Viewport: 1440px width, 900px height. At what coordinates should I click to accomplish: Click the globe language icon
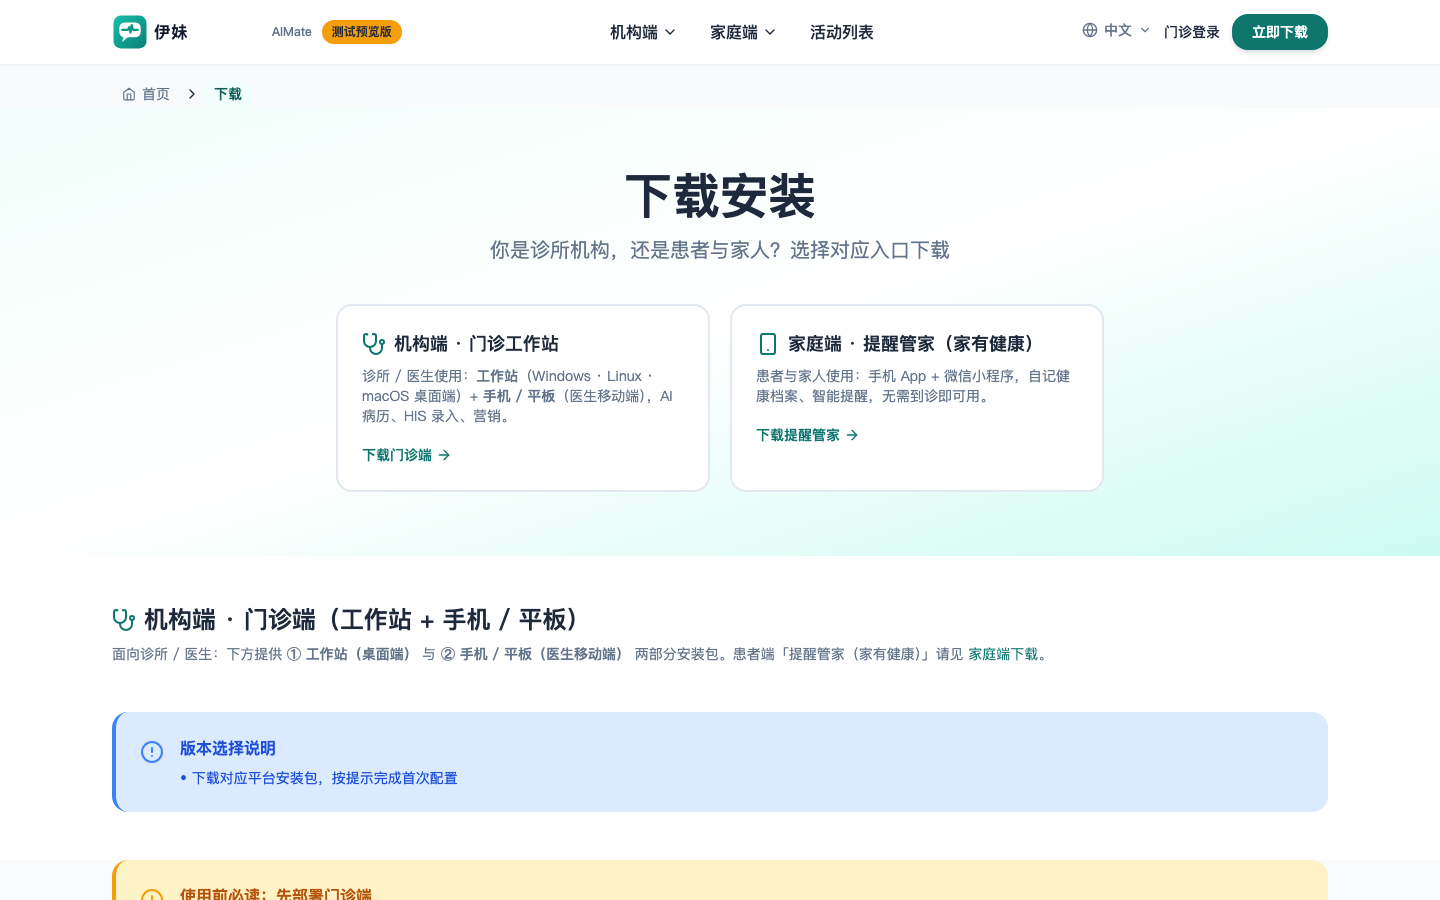pyautogui.click(x=1090, y=30)
